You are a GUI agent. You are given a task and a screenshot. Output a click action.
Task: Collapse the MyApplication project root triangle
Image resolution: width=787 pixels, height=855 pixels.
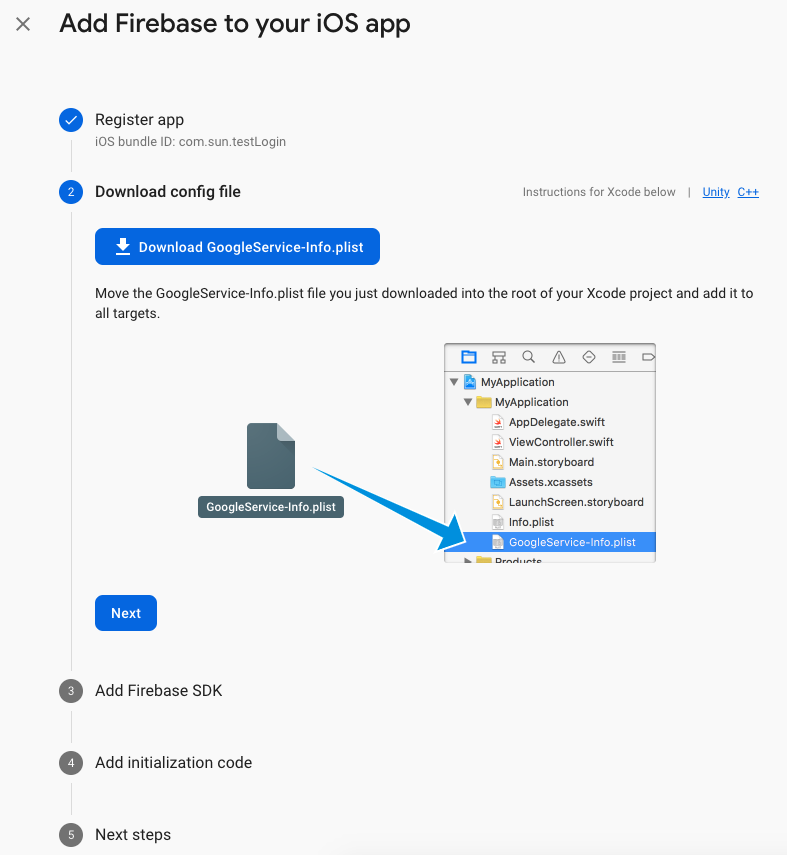click(x=454, y=382)
